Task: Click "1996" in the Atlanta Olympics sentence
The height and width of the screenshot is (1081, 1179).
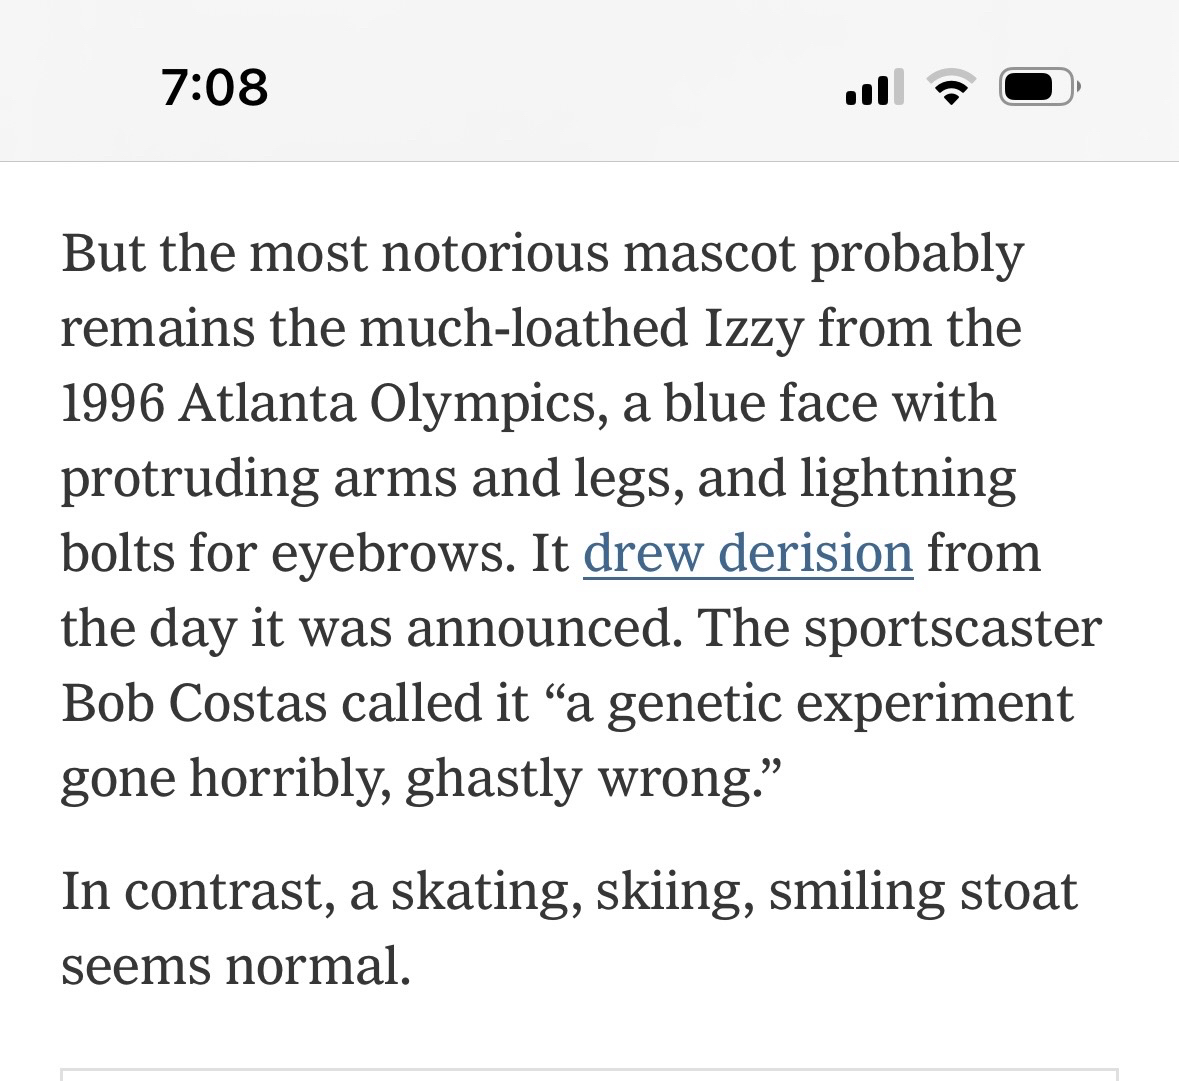Action: [x=112, y=403]
